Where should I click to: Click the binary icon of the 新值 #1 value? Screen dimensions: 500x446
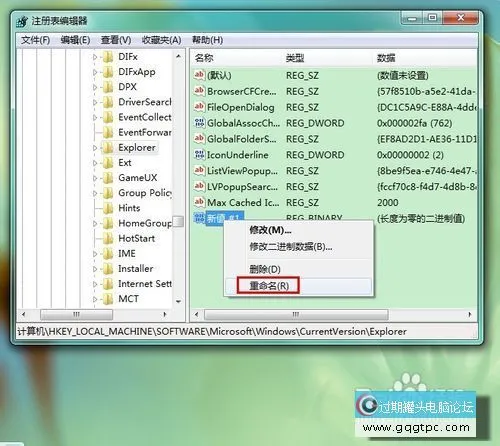pos(199,218)
